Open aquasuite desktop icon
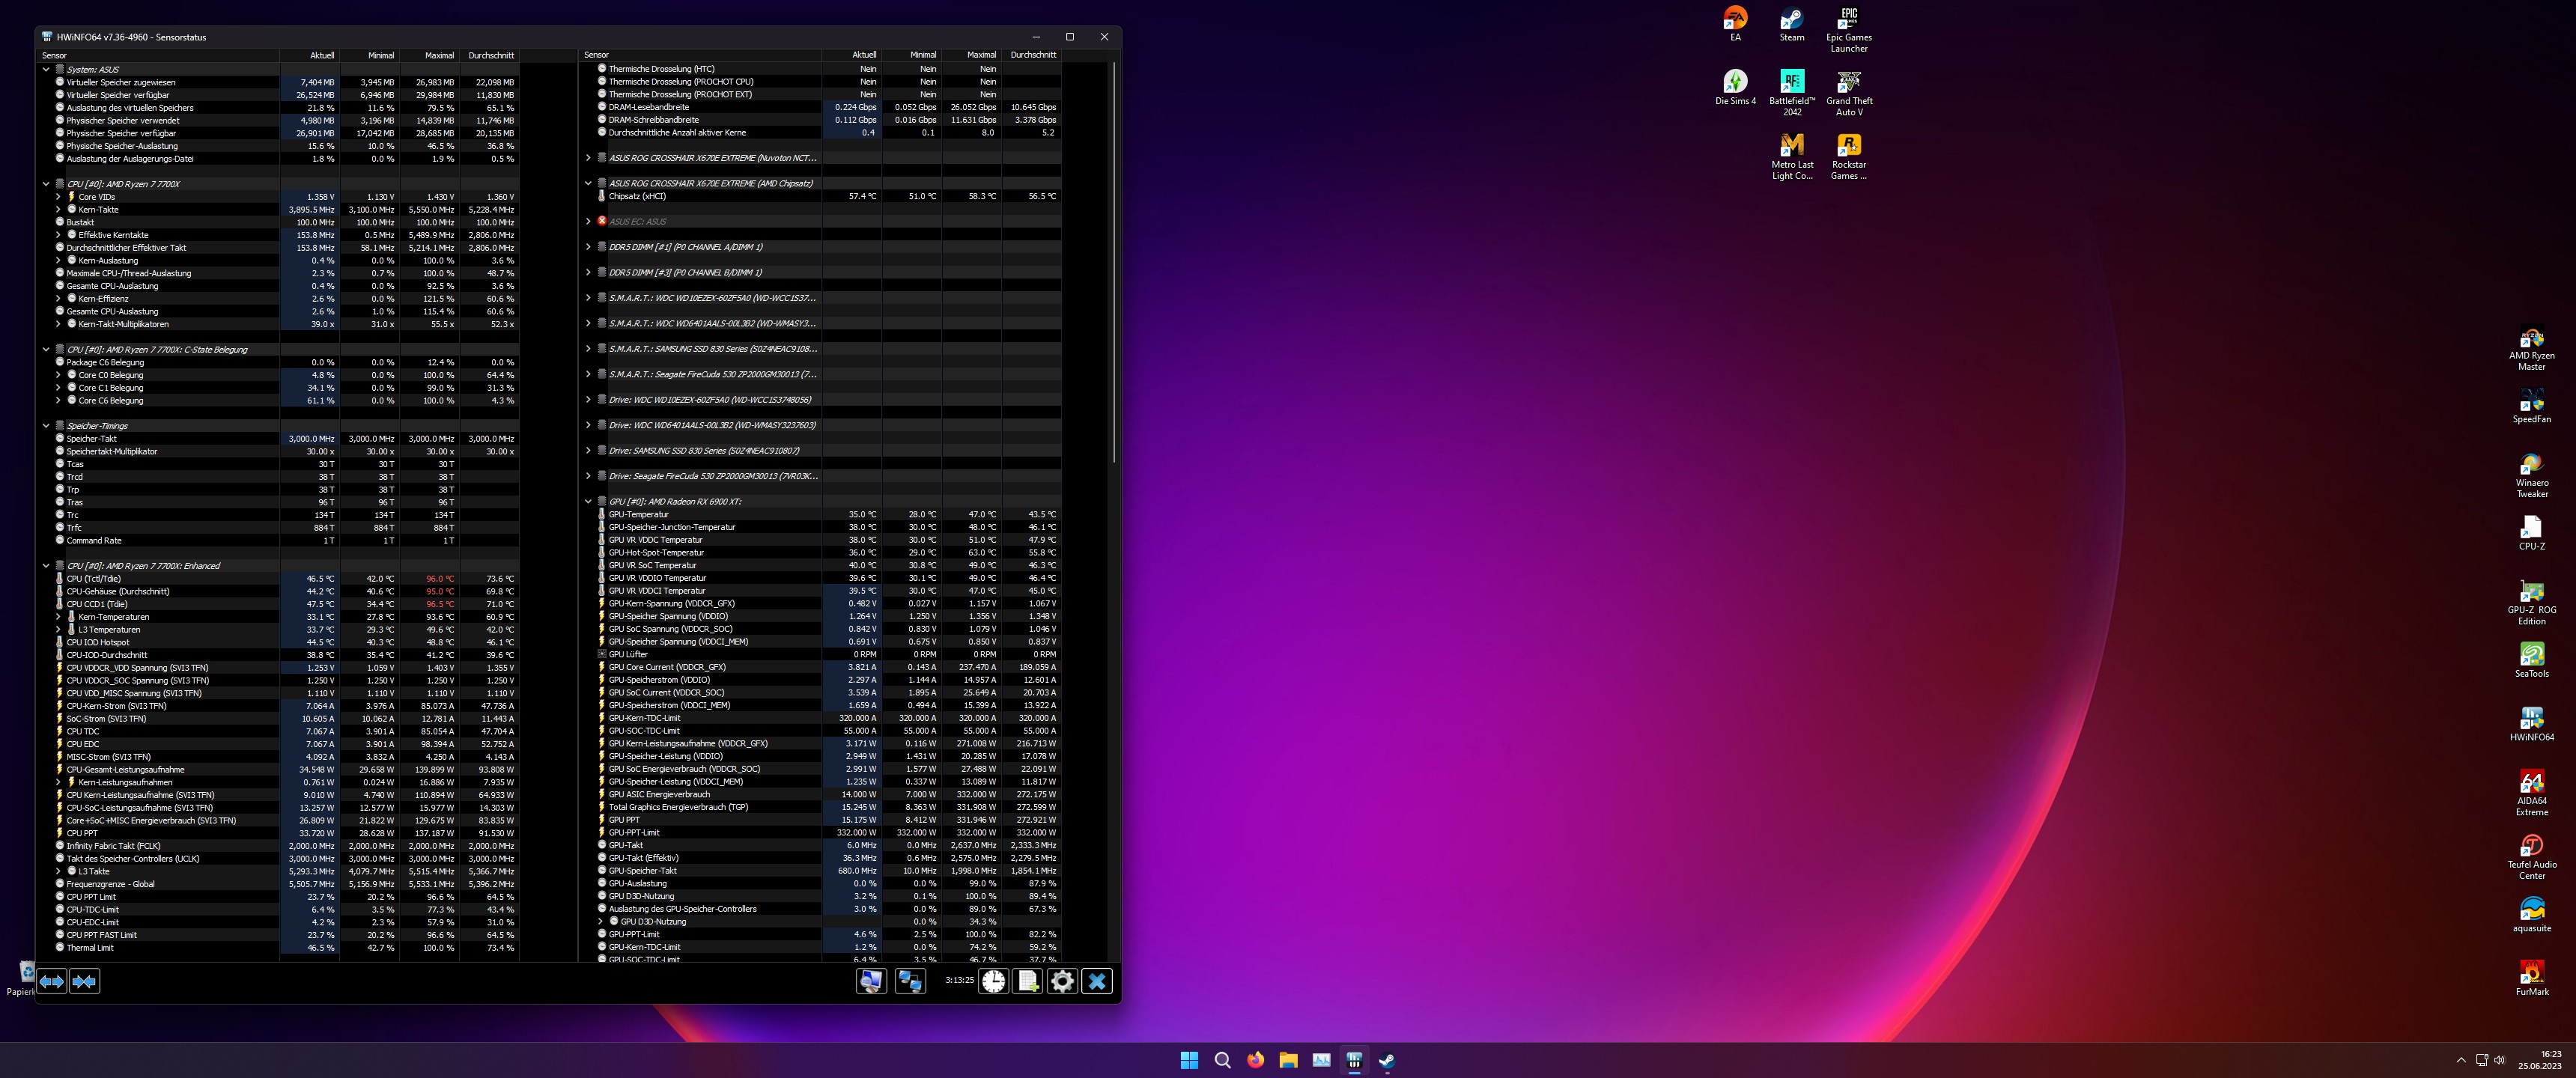 2532,915
